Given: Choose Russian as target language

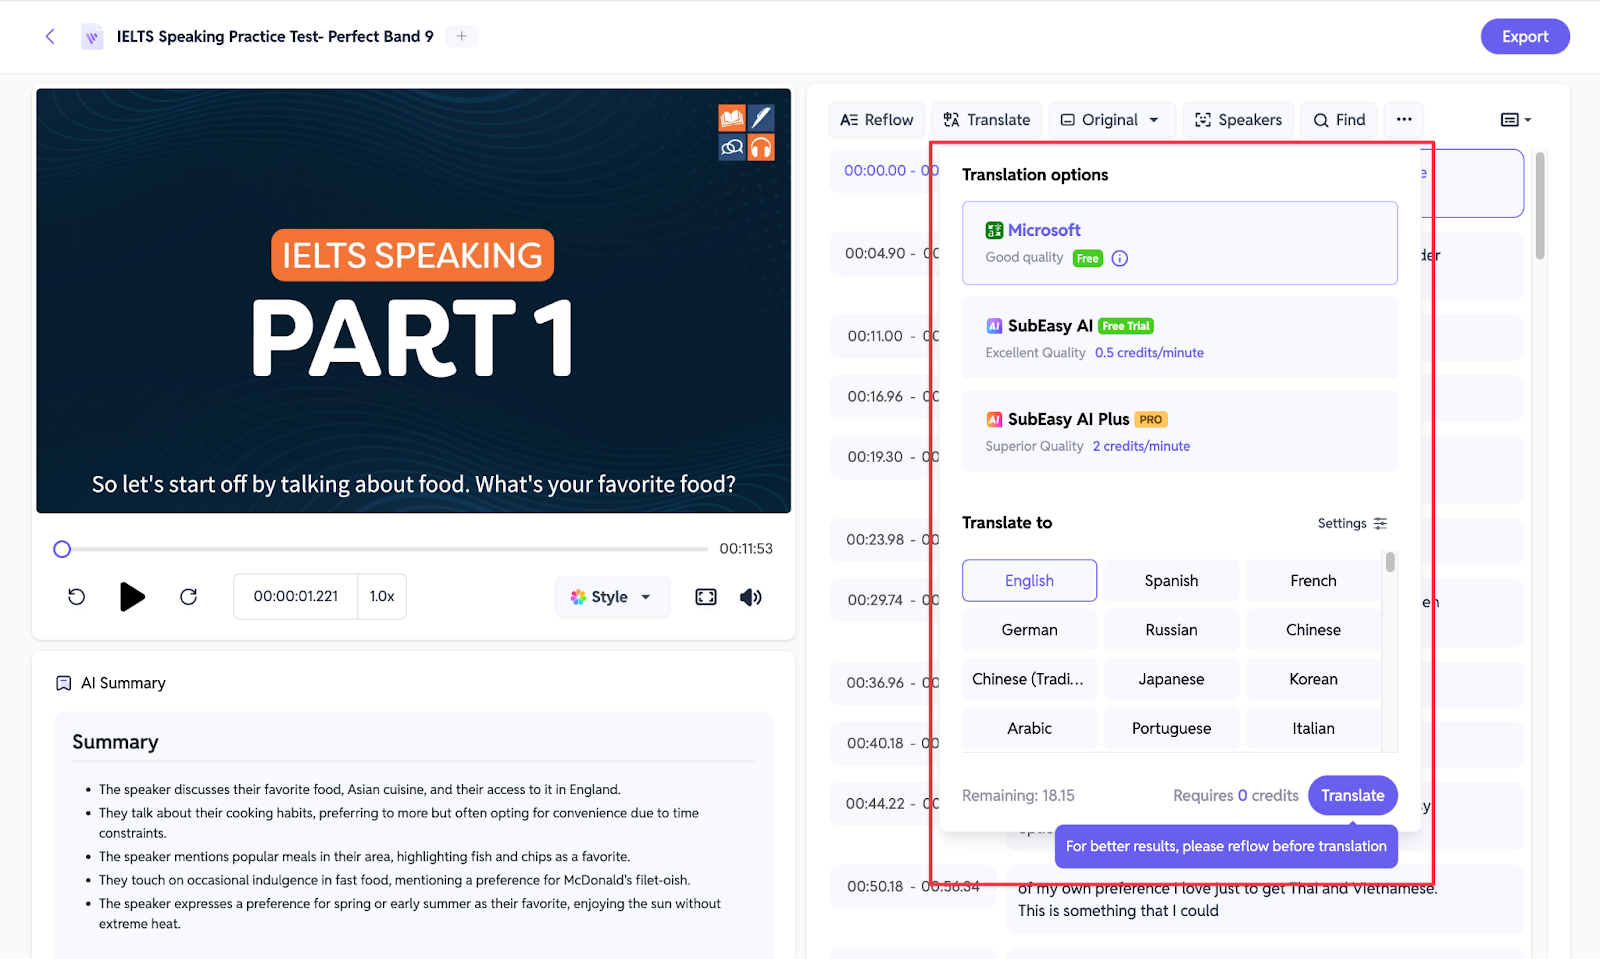Looking at the screenshot, I should pos(1171,630).
